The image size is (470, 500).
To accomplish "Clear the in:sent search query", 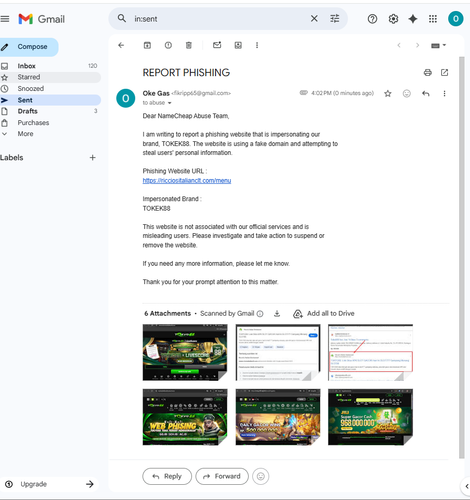I will (314, 19).
